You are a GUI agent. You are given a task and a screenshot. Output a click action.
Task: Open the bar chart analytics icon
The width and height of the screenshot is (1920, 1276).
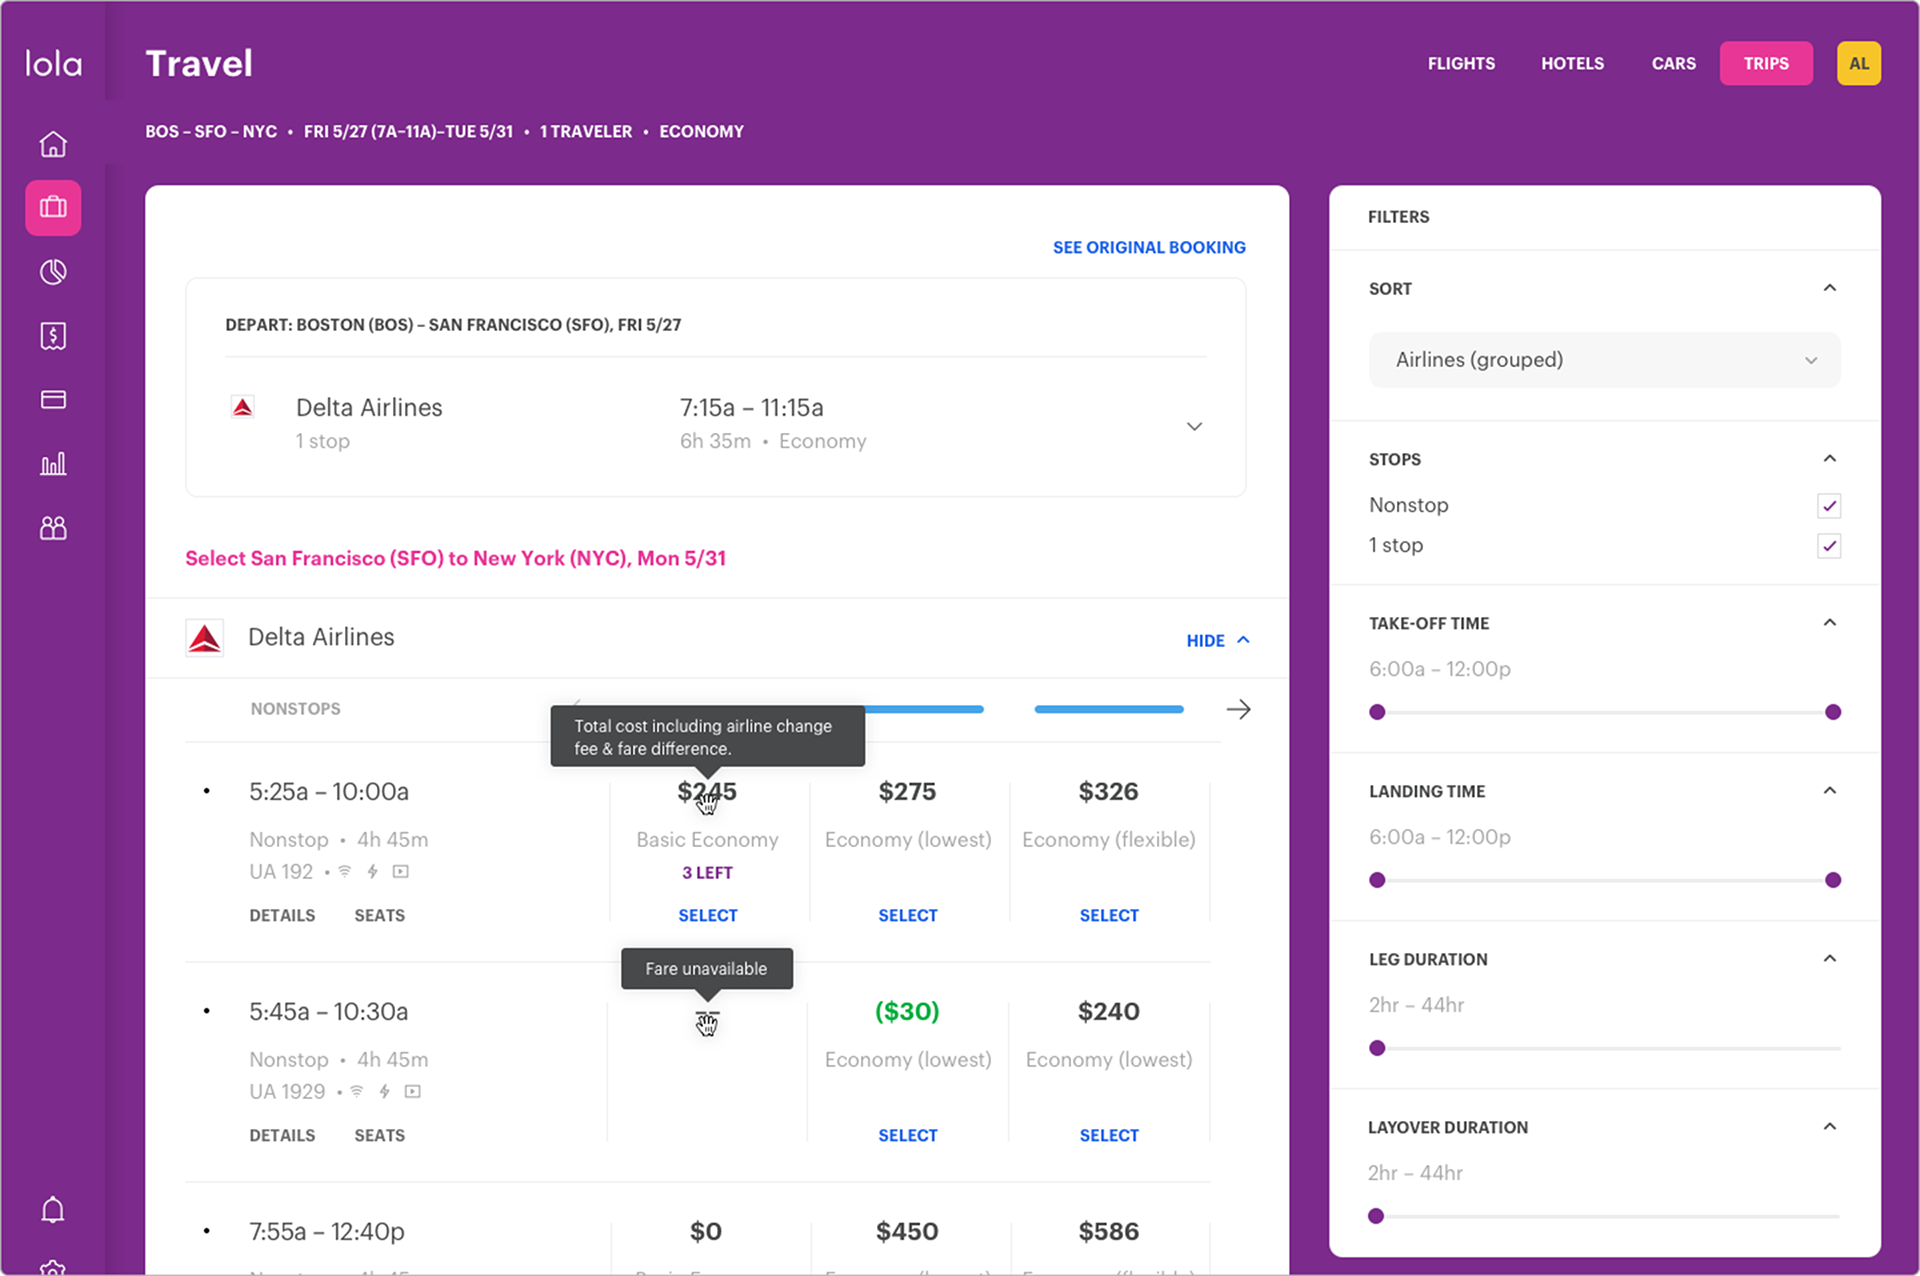(x=53, y=464)
